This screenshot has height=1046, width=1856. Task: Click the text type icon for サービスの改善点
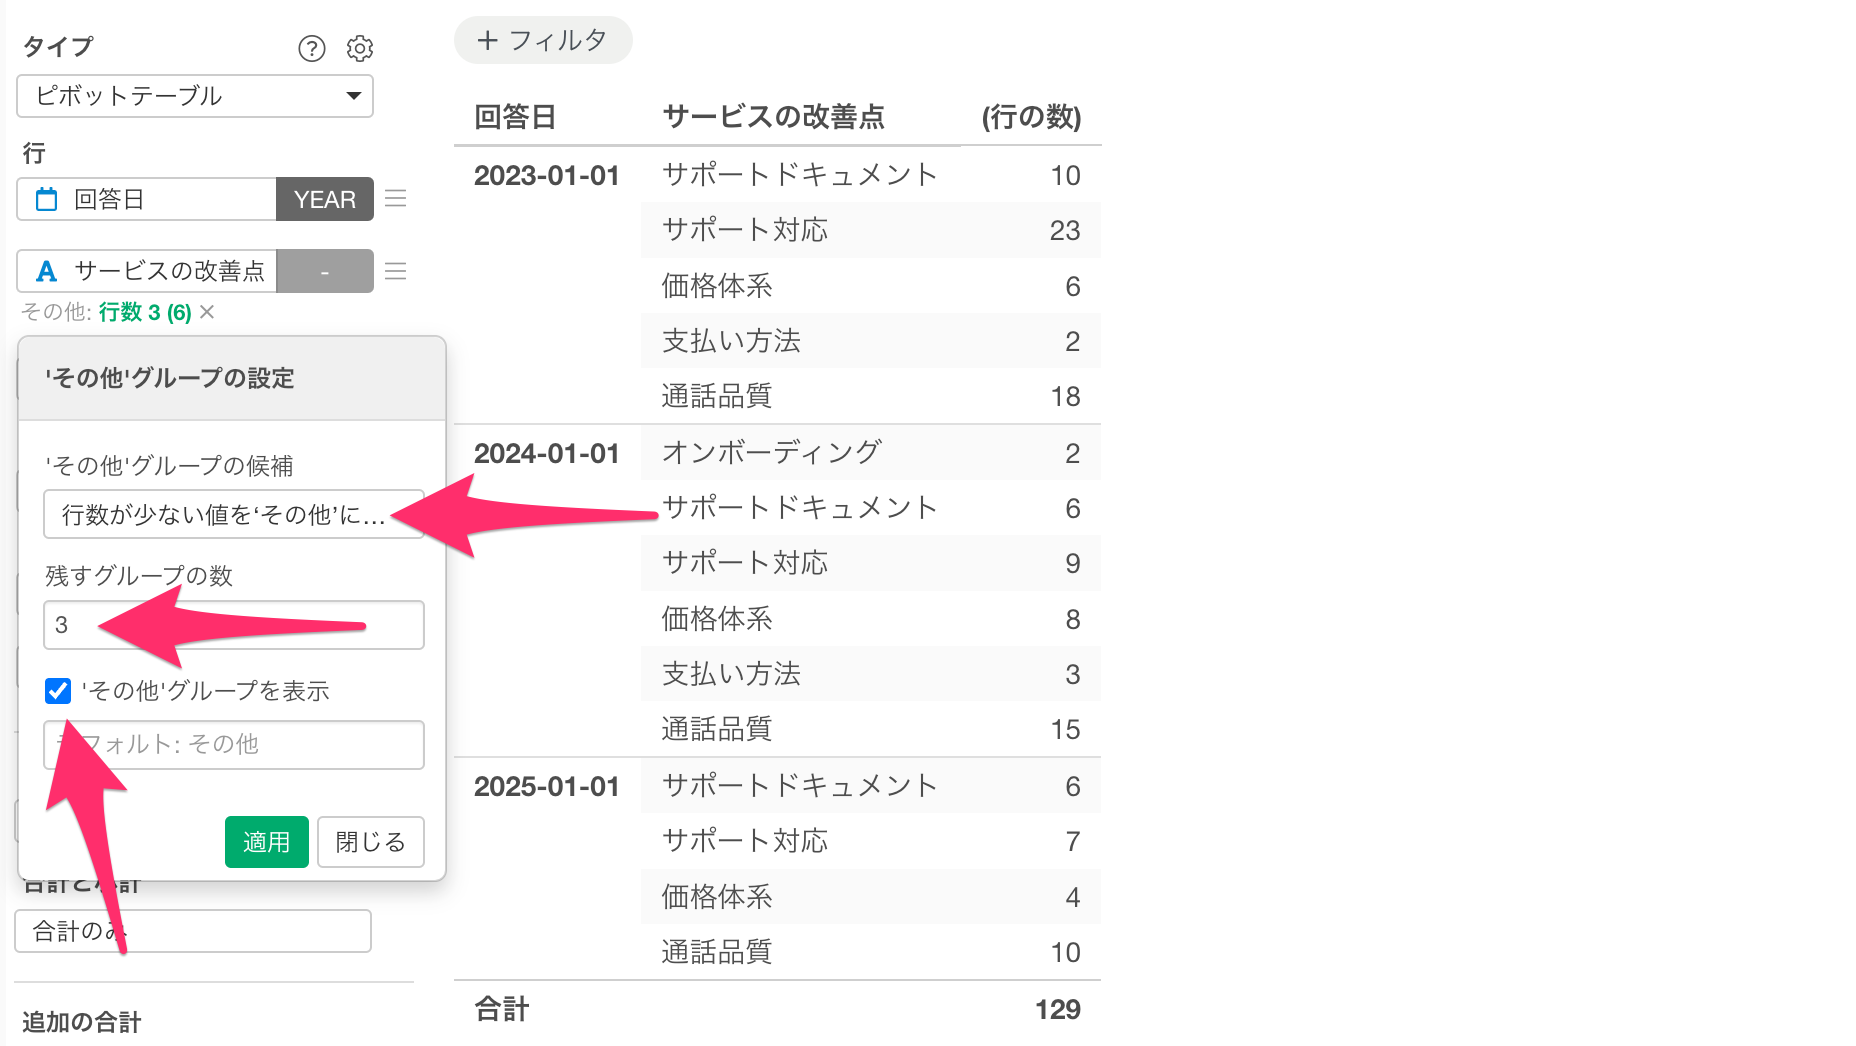click(x=46, y=271)
